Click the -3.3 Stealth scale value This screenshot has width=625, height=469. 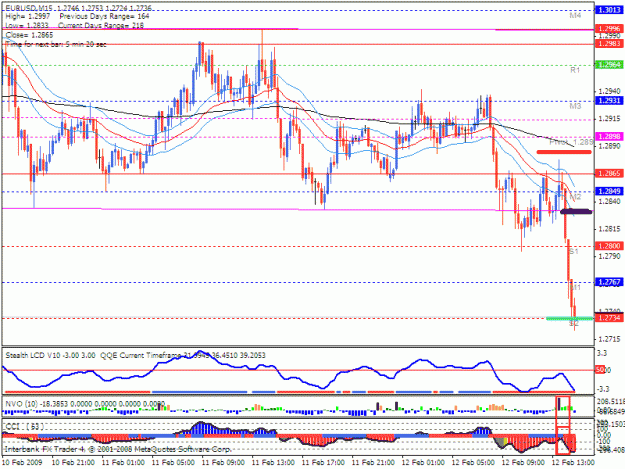(x=603, y=389)
